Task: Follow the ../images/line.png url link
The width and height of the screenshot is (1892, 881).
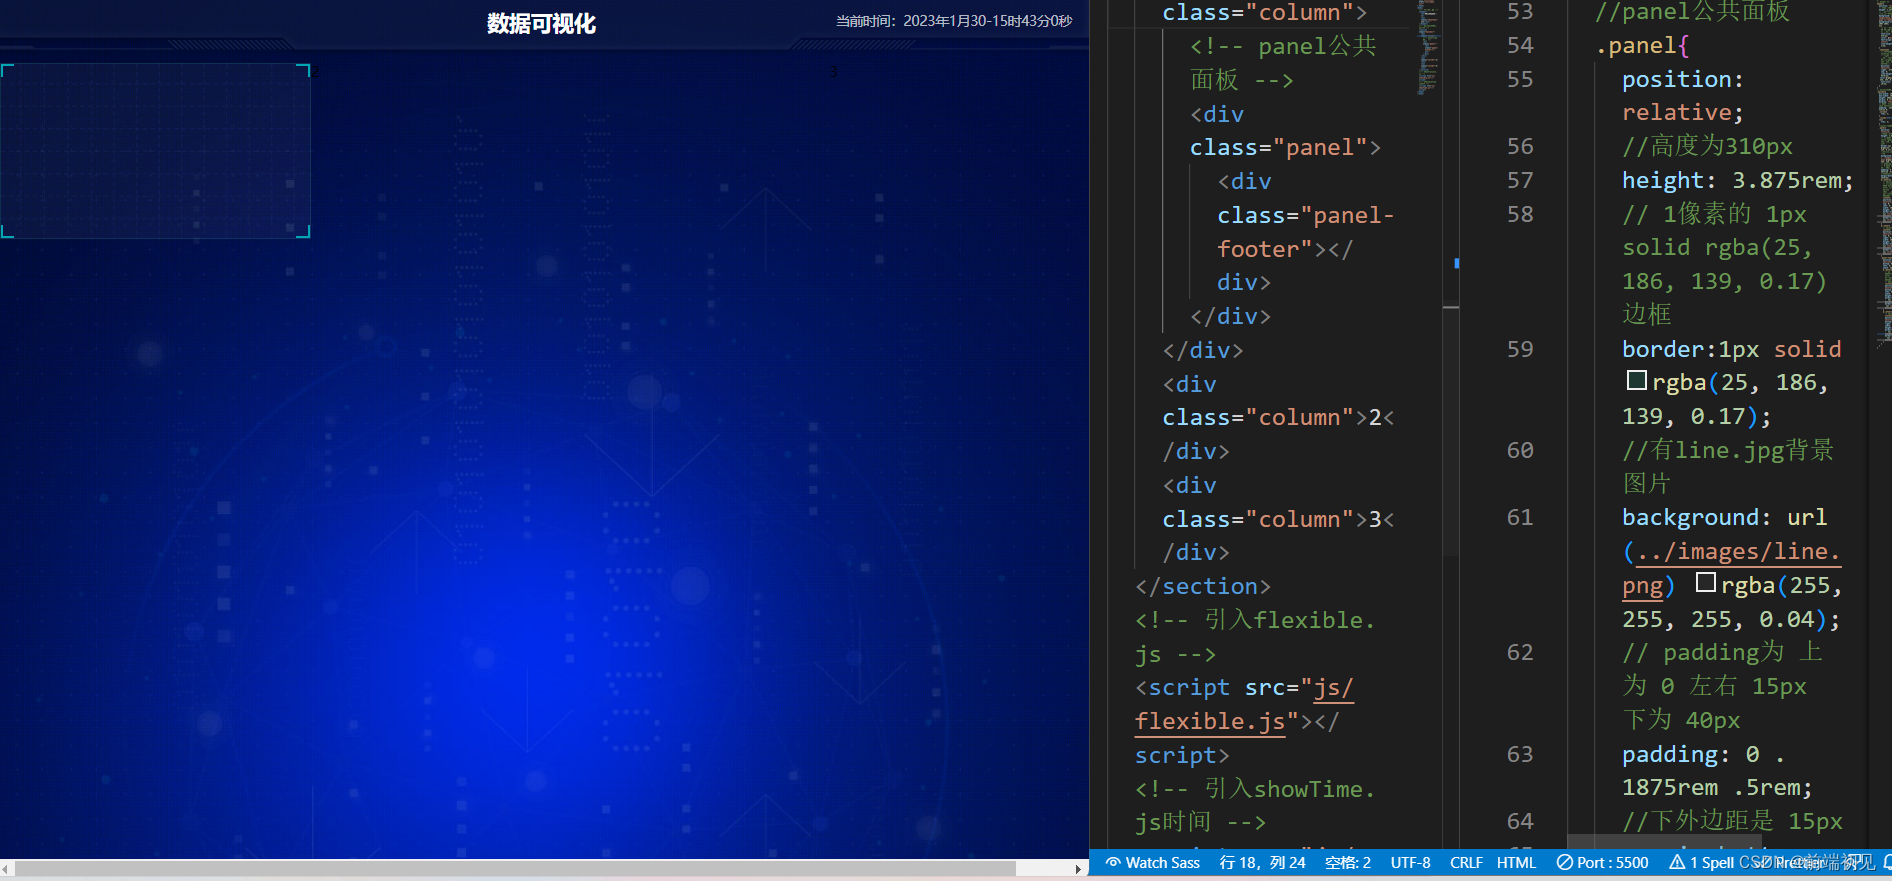Action: (1731, 568)
